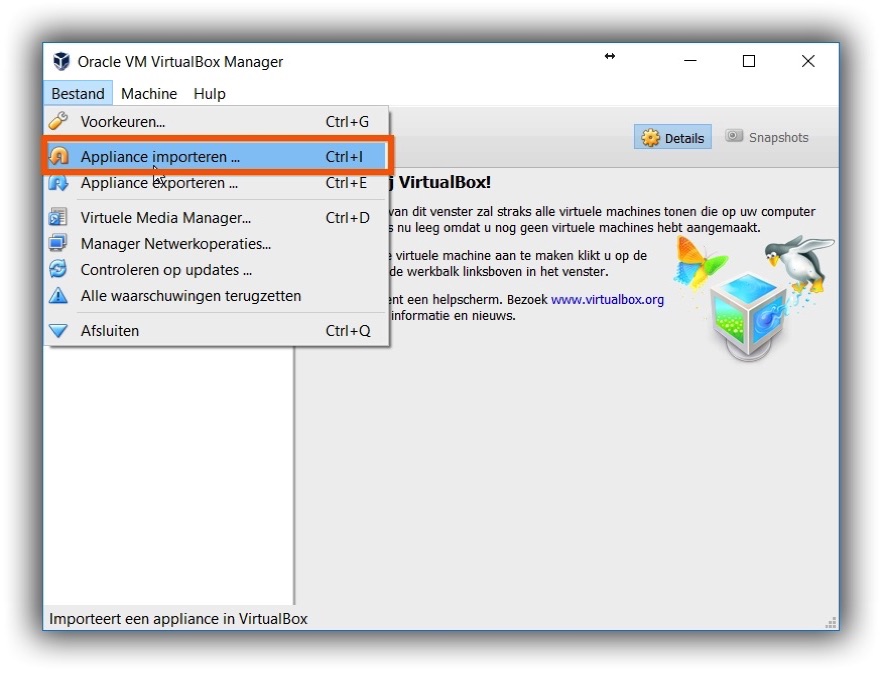Open Virtuele Media Manager...

pyautogui.click(x=217, y=217)
